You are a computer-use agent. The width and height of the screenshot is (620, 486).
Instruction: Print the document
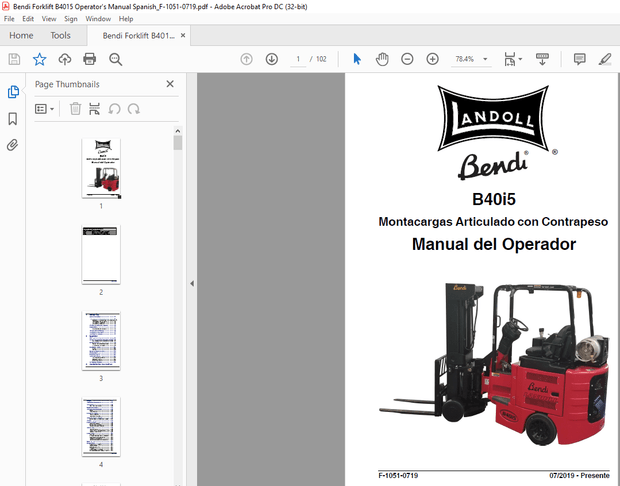tap(90, 59)
